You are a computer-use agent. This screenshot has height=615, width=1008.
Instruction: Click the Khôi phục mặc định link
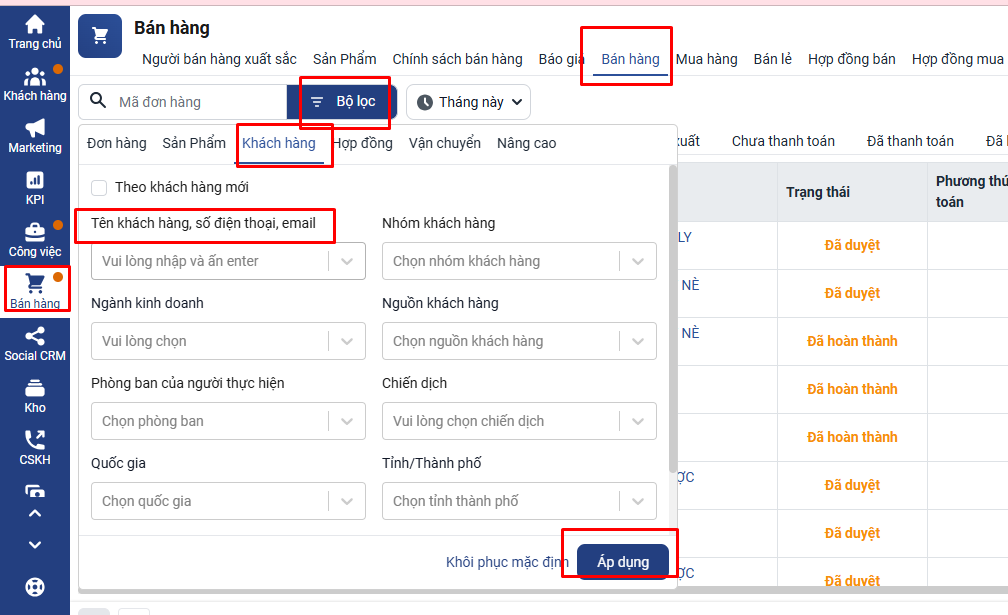(x=507, y=562)
